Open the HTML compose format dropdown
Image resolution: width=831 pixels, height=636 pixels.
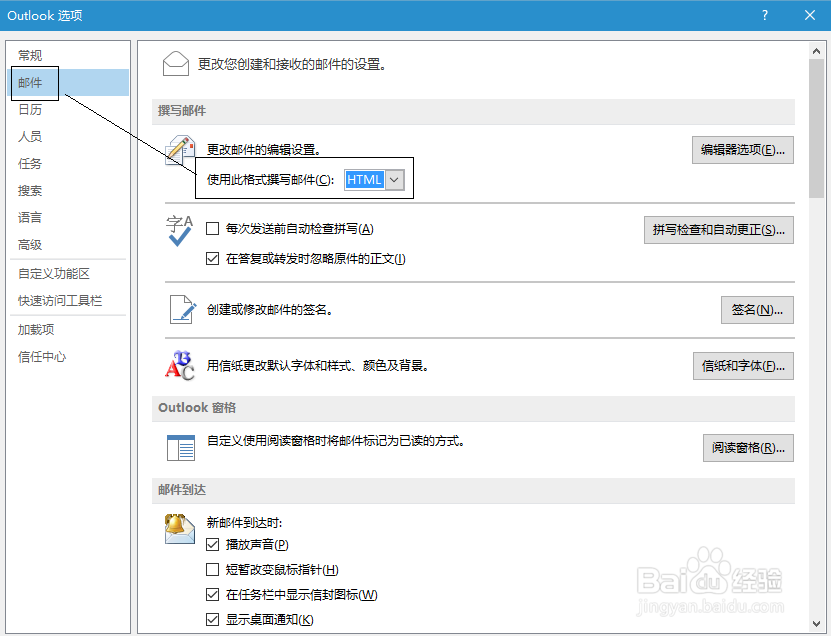394,180
